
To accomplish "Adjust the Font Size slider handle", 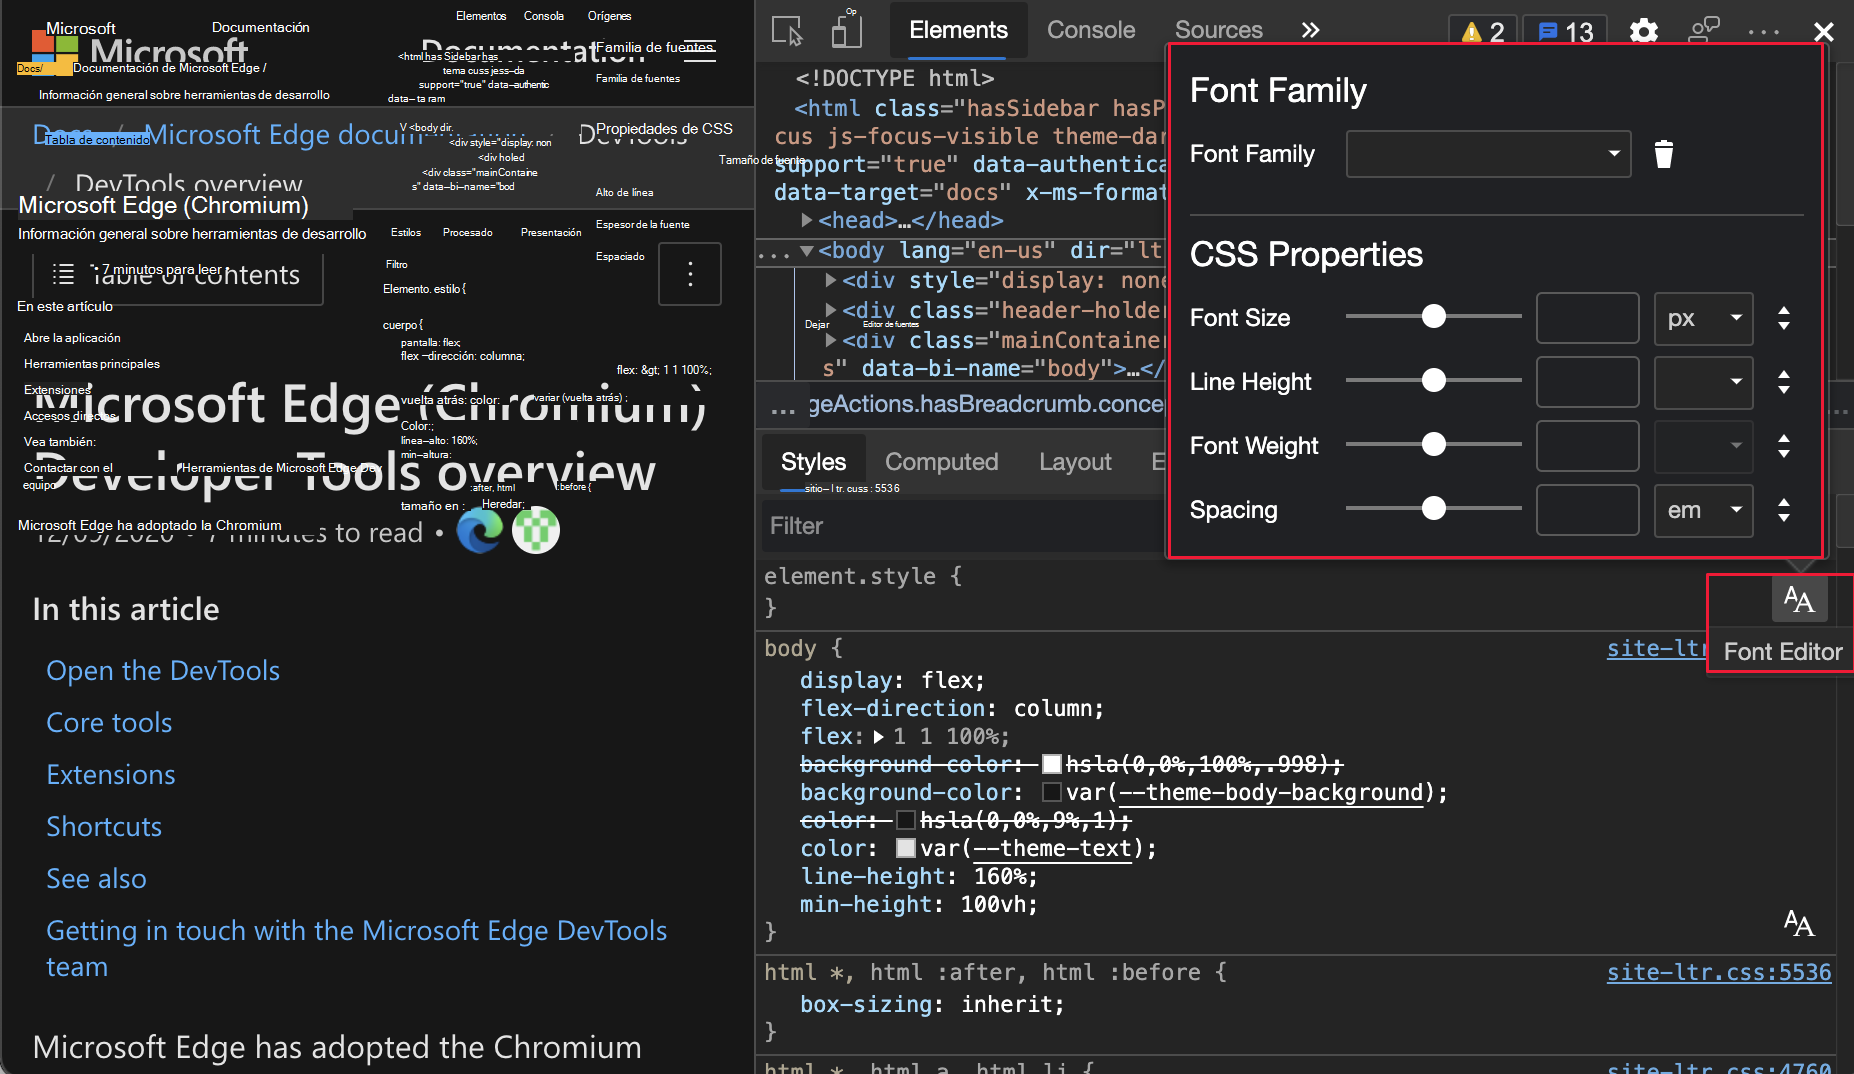I will click(x=1434, y=316).
